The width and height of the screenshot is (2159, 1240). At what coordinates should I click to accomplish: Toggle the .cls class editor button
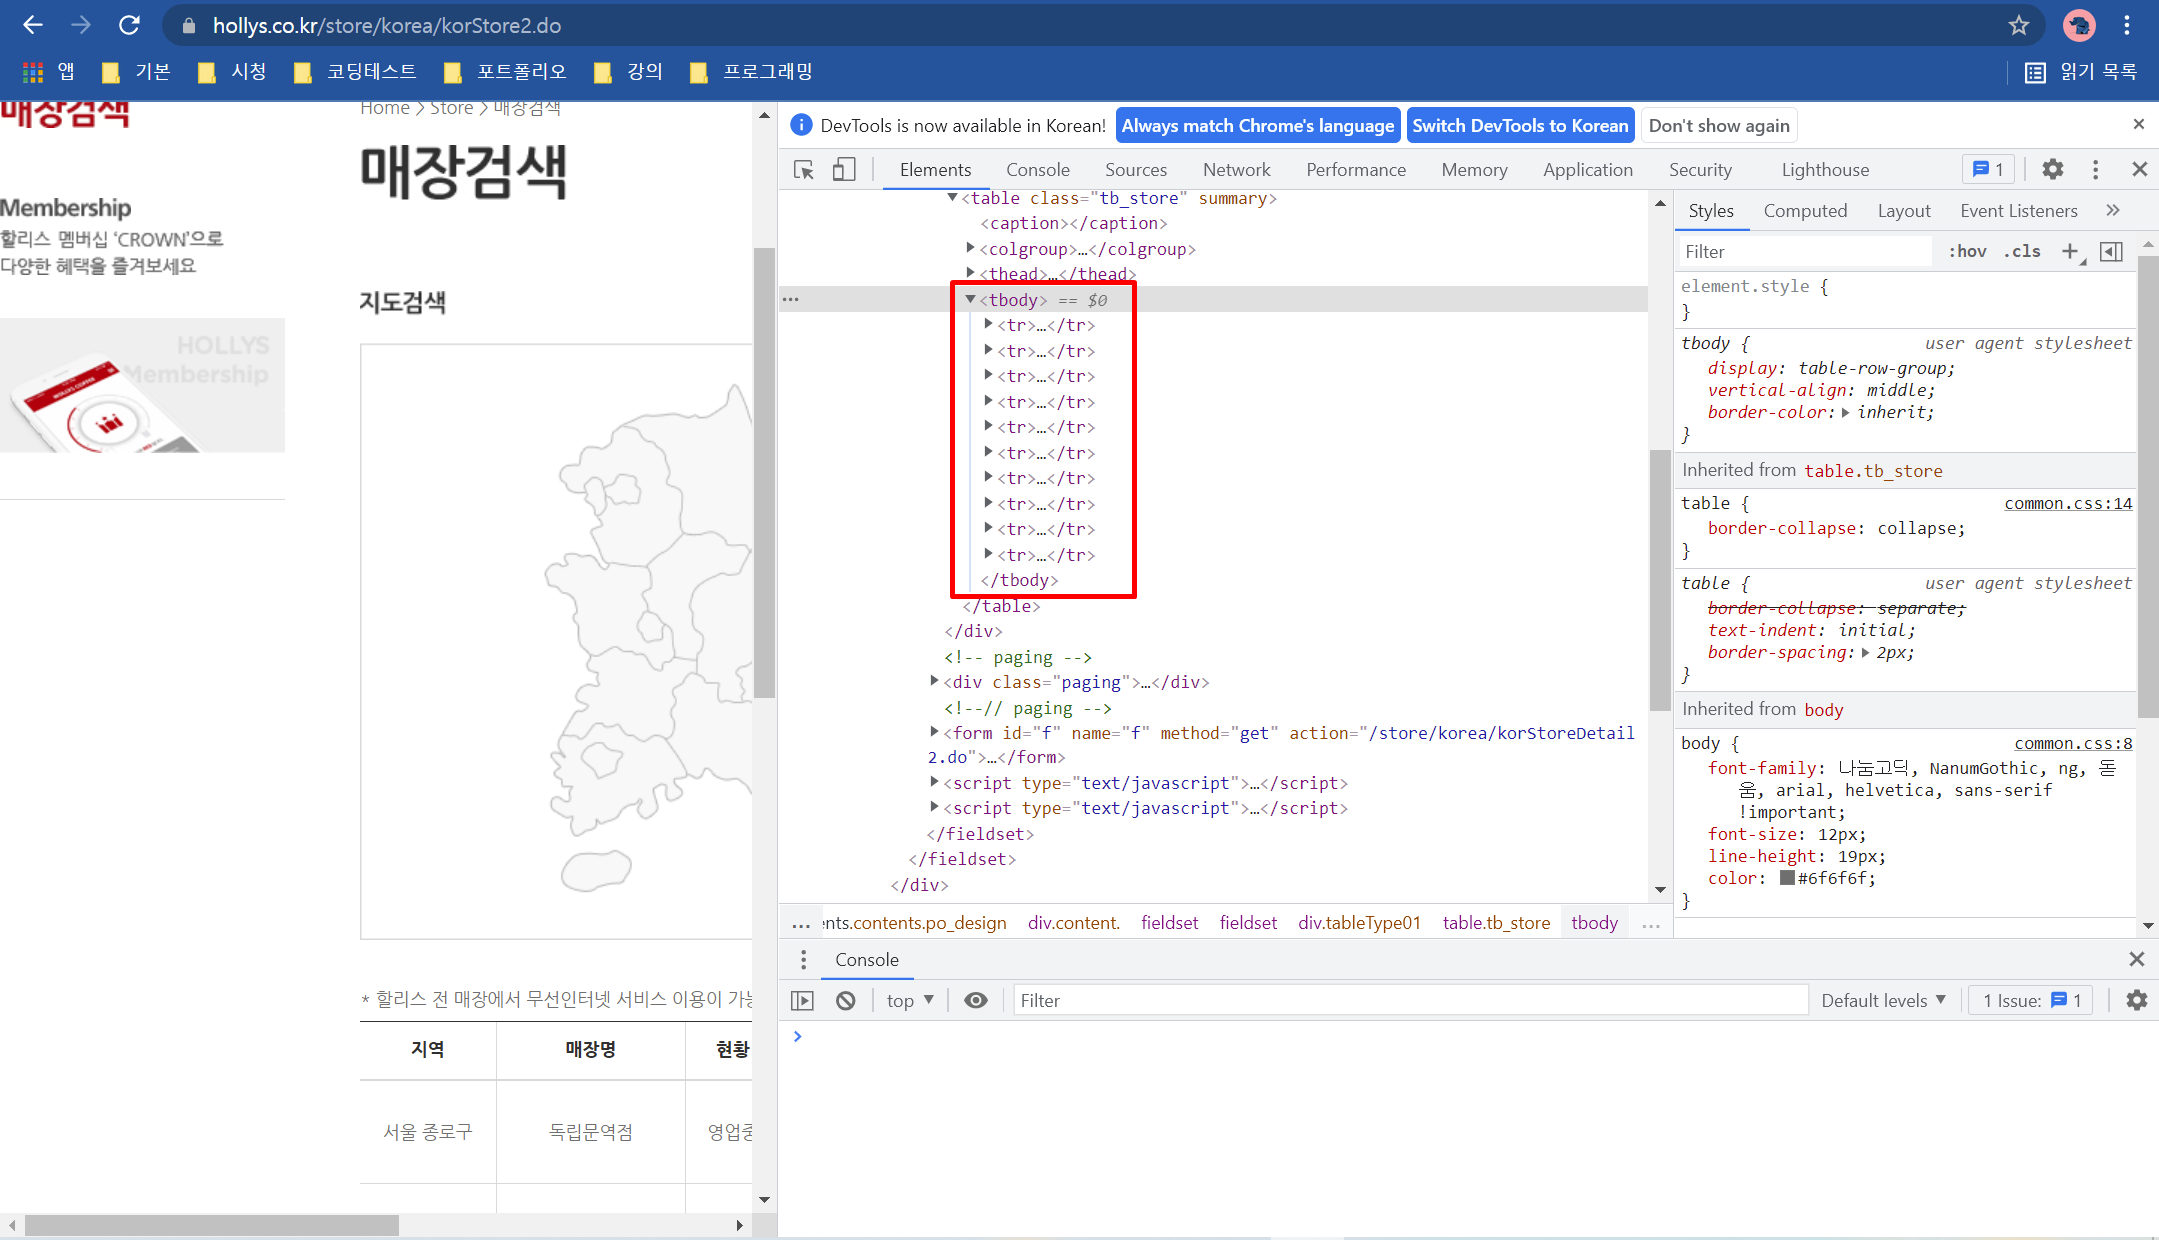tap(2022, 252)
